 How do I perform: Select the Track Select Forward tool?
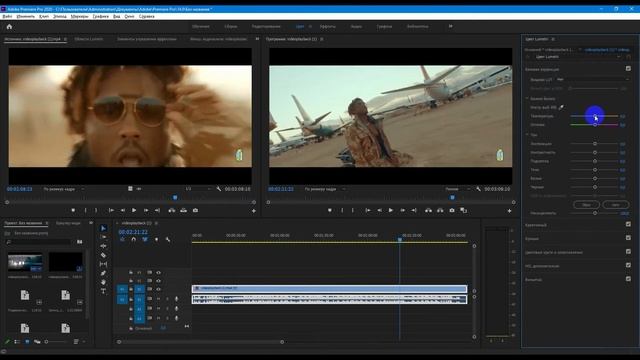pos(103,237)
